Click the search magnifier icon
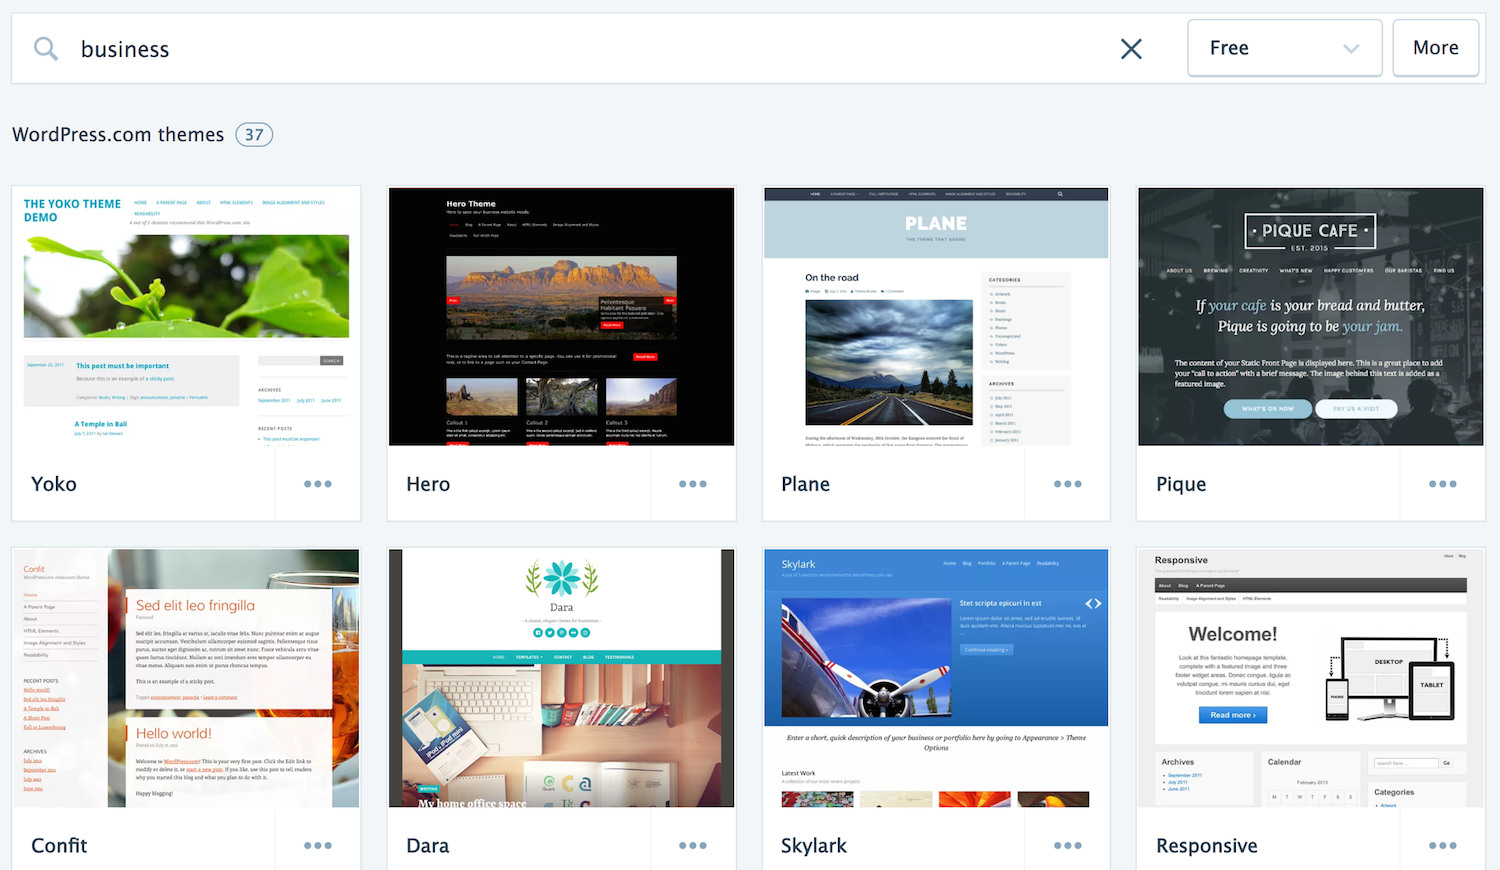 [x=46, y=49]
